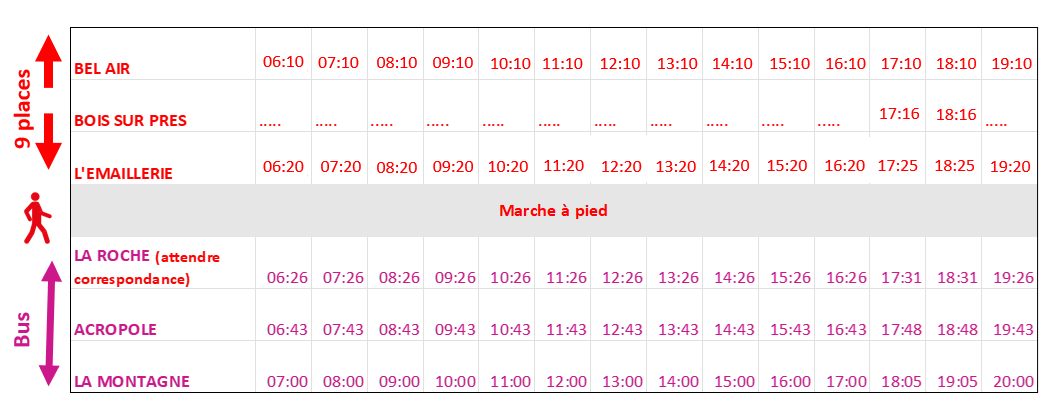Select the '9 places' vertical label
The image size is (1062, 404).
tap(24, 102)
